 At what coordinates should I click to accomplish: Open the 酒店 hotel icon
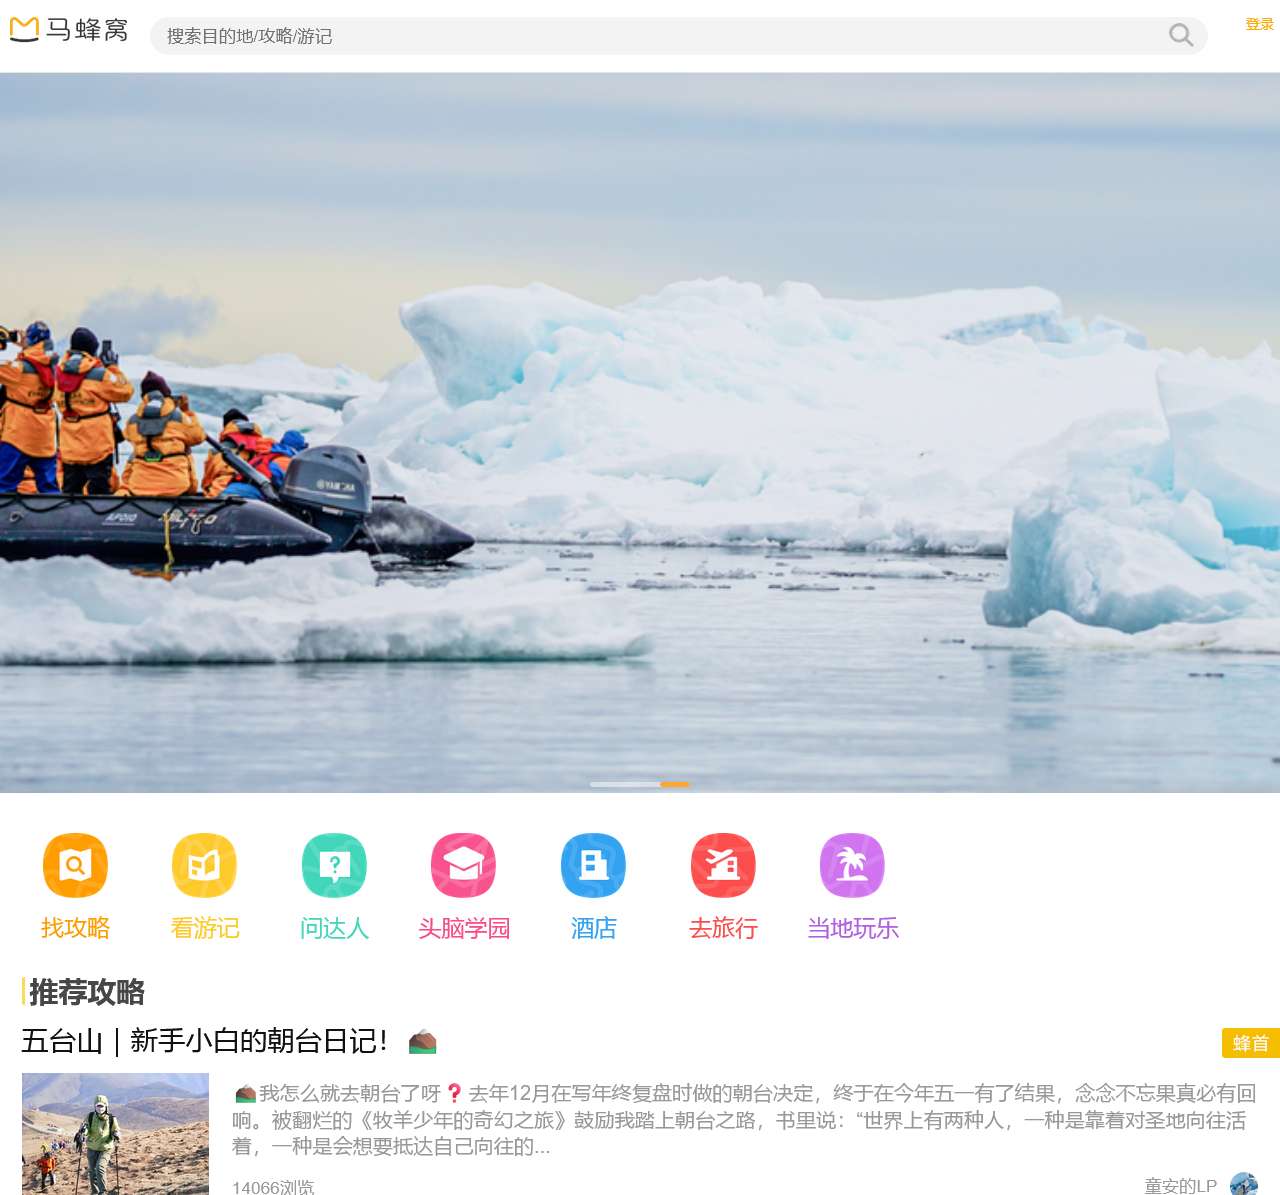(593, 865)
